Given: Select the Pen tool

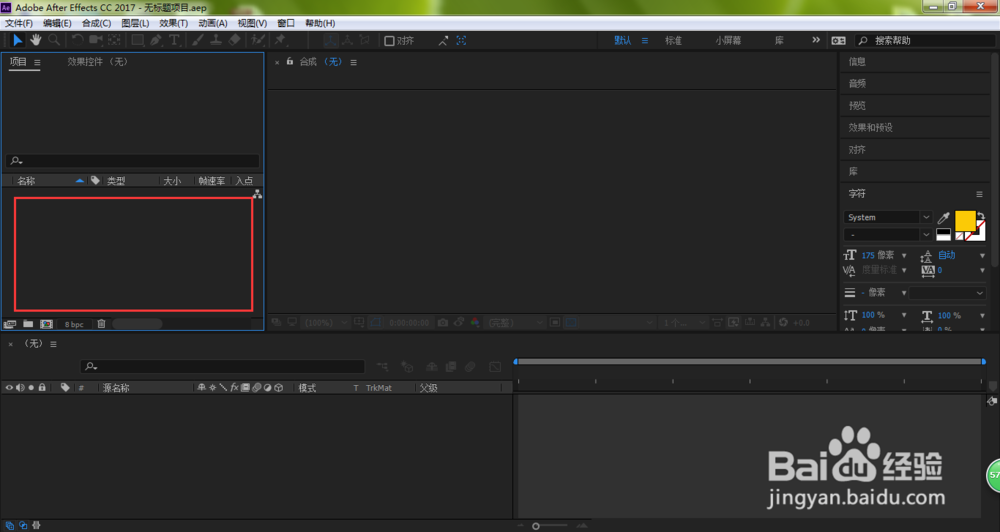Looking at the screenshot, I should [156, 40].
